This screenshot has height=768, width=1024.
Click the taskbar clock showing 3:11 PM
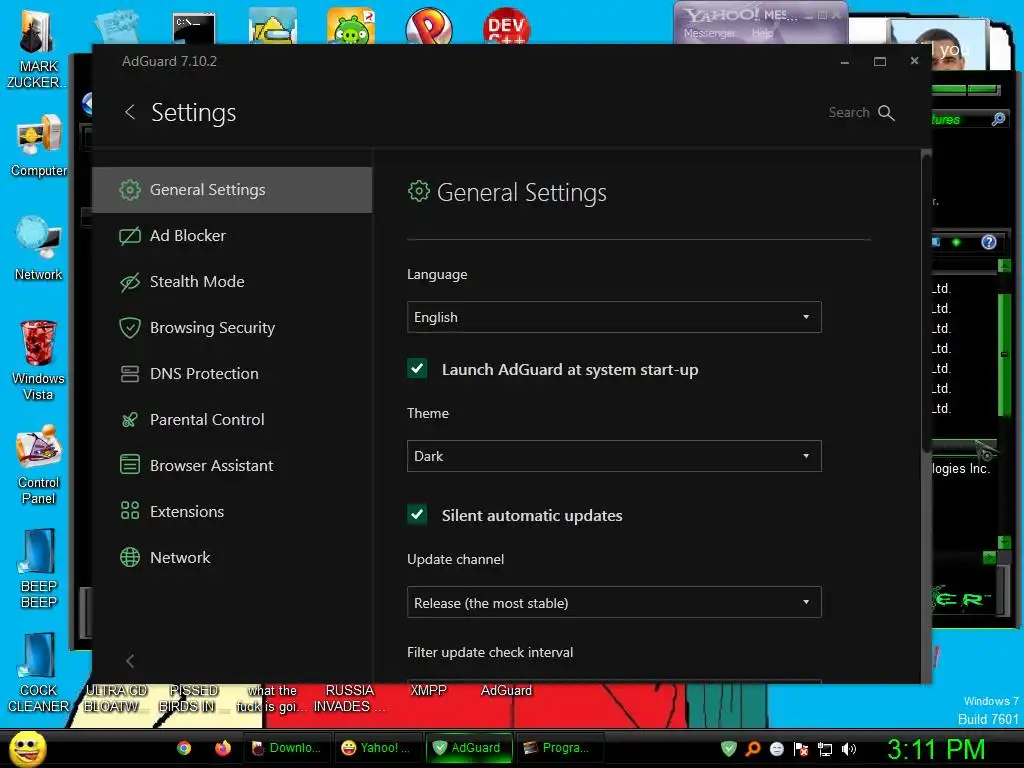[x=936, y=749]
